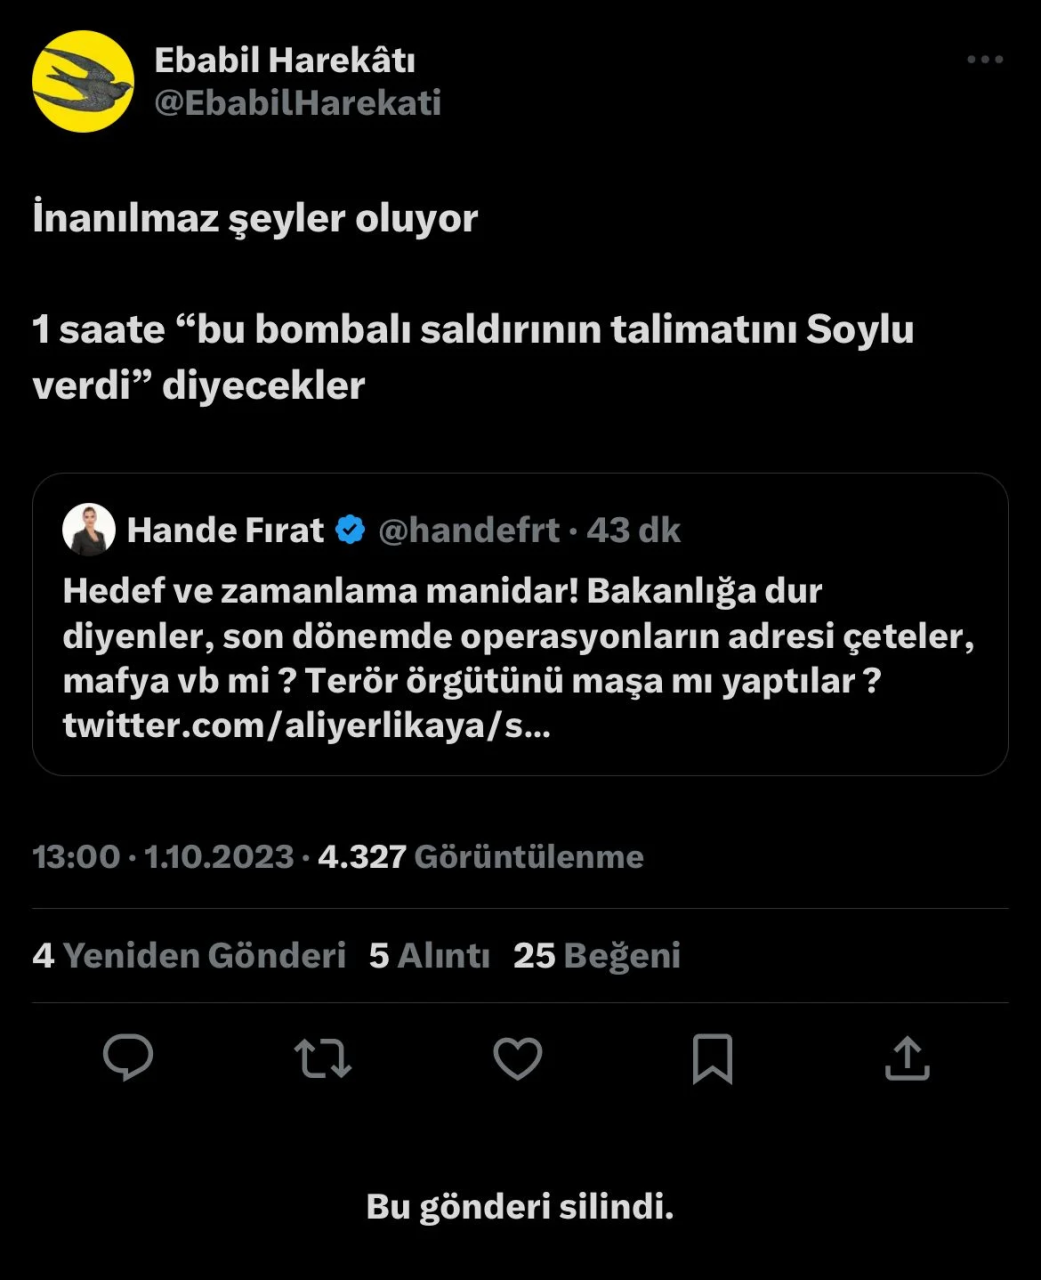Click the 4.327 Görüntülenme view count
The image size is (1041, 1280).
coord(480,856)
